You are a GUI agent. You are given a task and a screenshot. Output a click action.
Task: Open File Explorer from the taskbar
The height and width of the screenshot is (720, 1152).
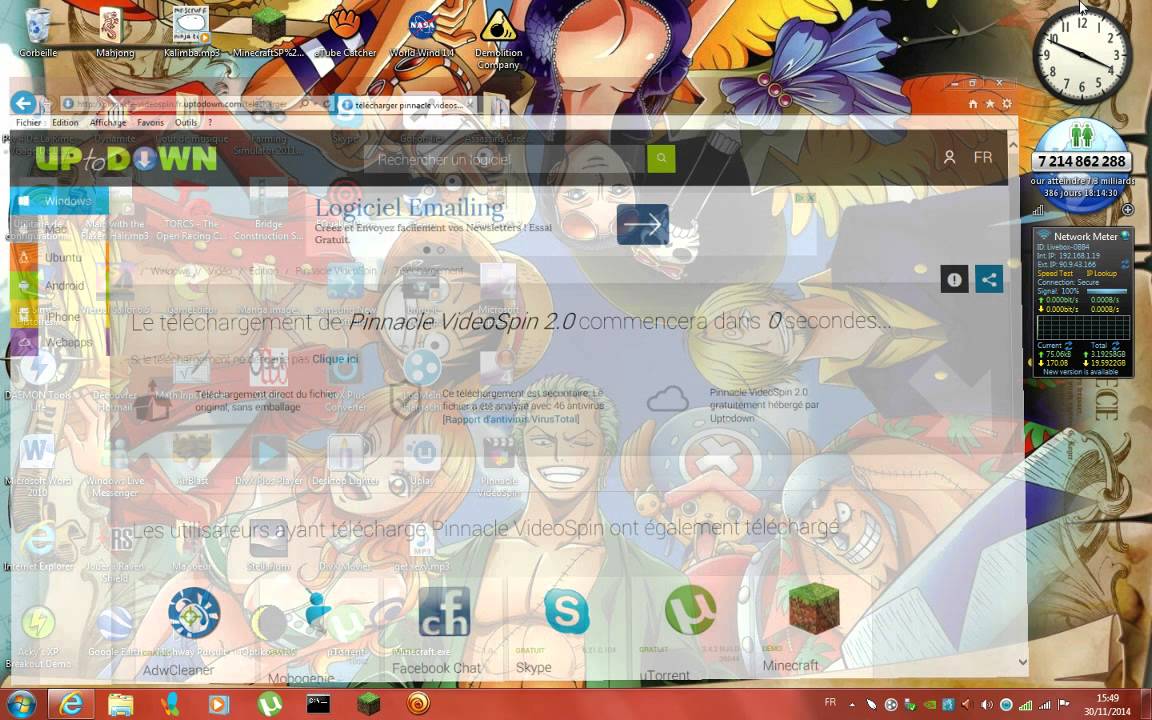click(121, 704)
